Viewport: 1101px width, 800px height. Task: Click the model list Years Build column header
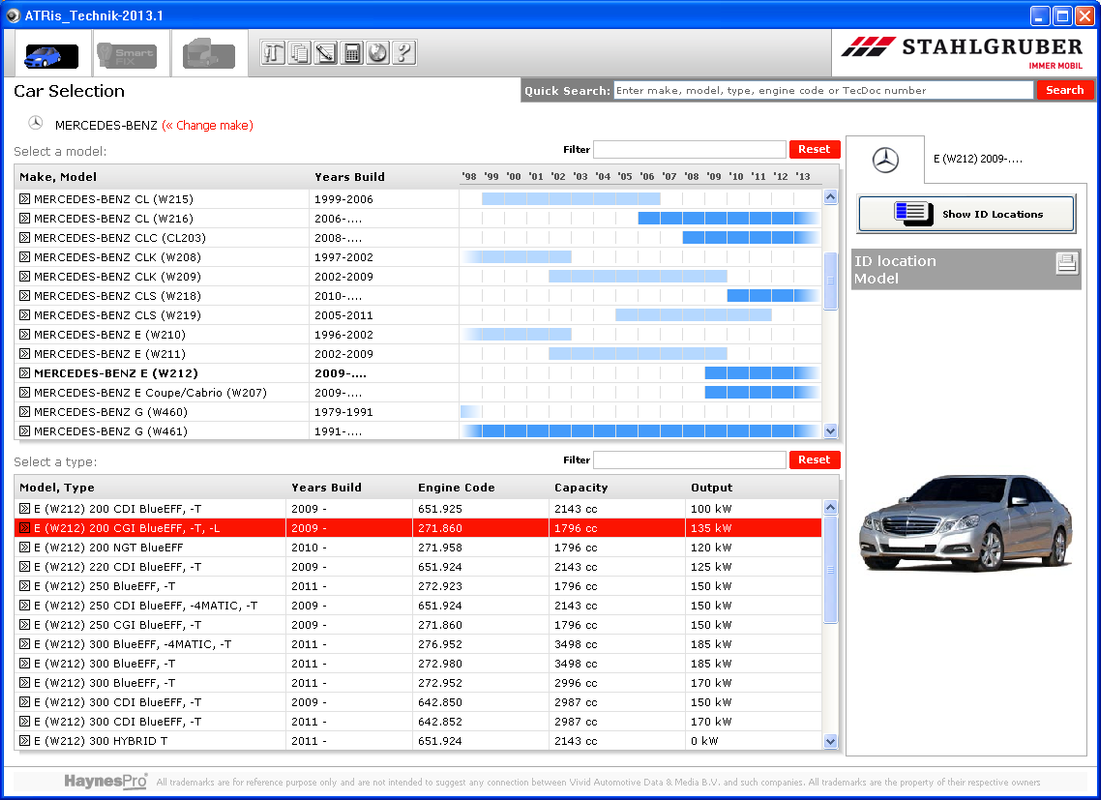(x=350, y=177)
